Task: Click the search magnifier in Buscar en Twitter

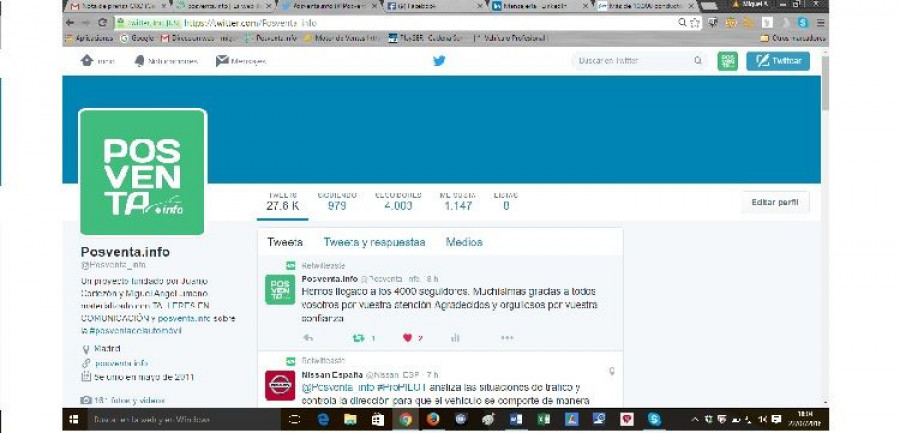Action: click(698, 61)
